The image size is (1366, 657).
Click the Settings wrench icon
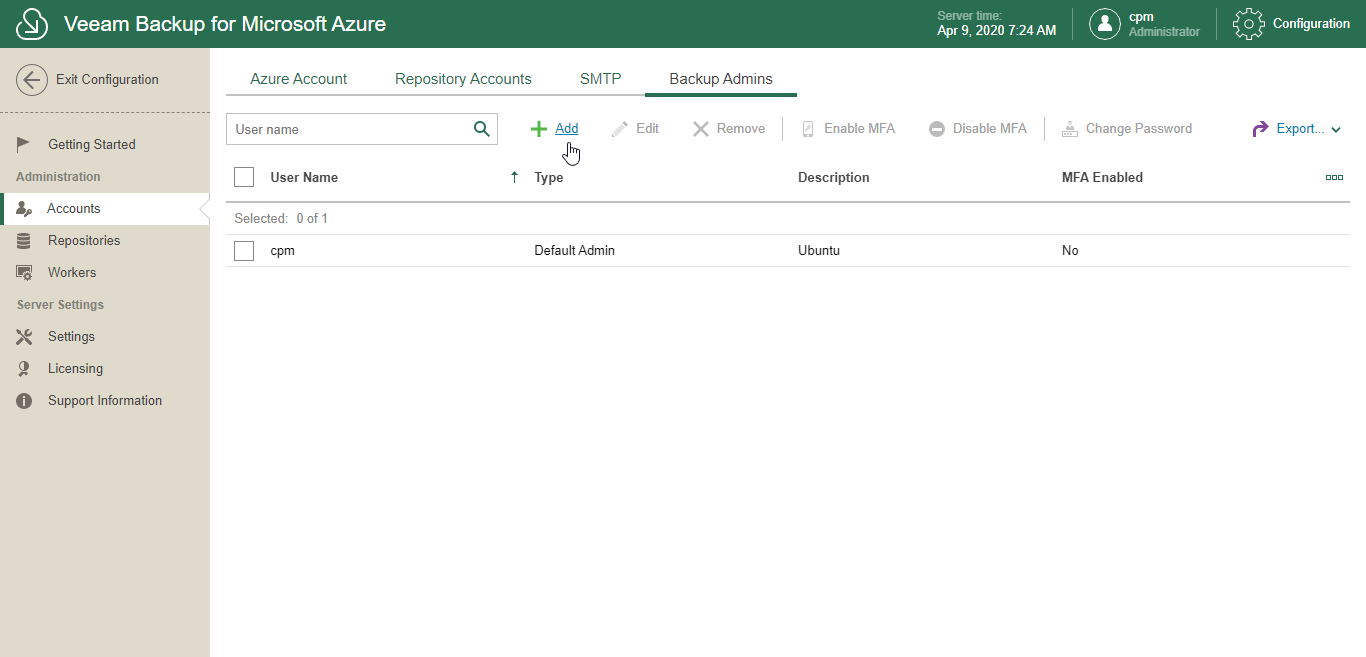pyautogui.click(x=24, y=336)
